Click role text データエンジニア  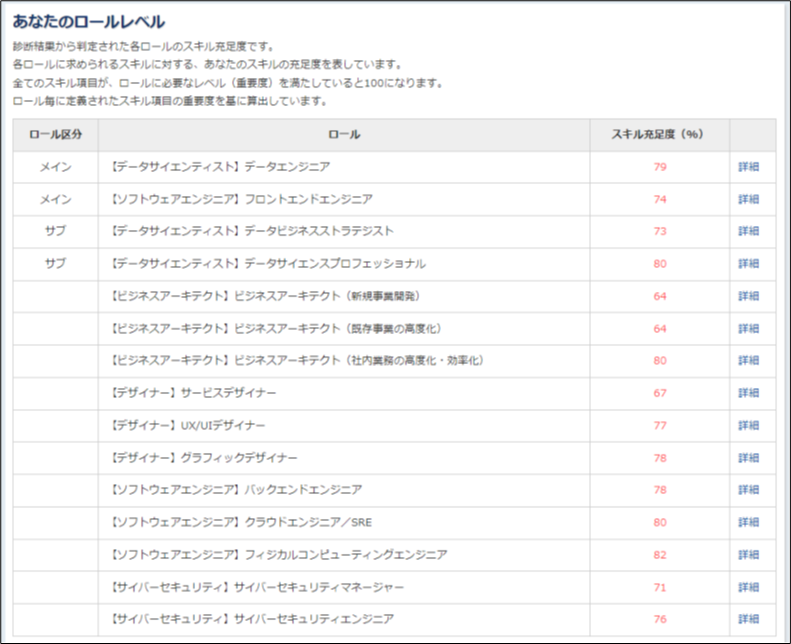[287, 167]
